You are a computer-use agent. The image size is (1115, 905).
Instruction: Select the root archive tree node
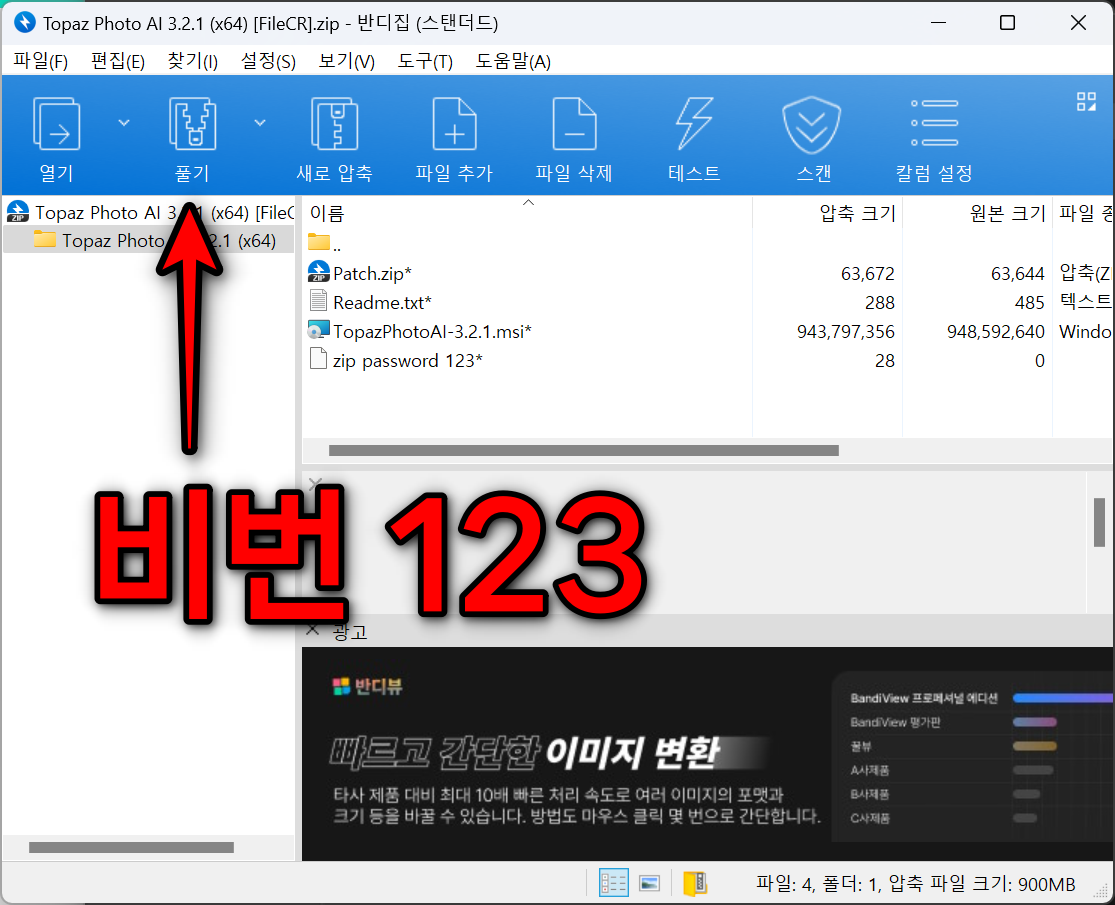149,213
